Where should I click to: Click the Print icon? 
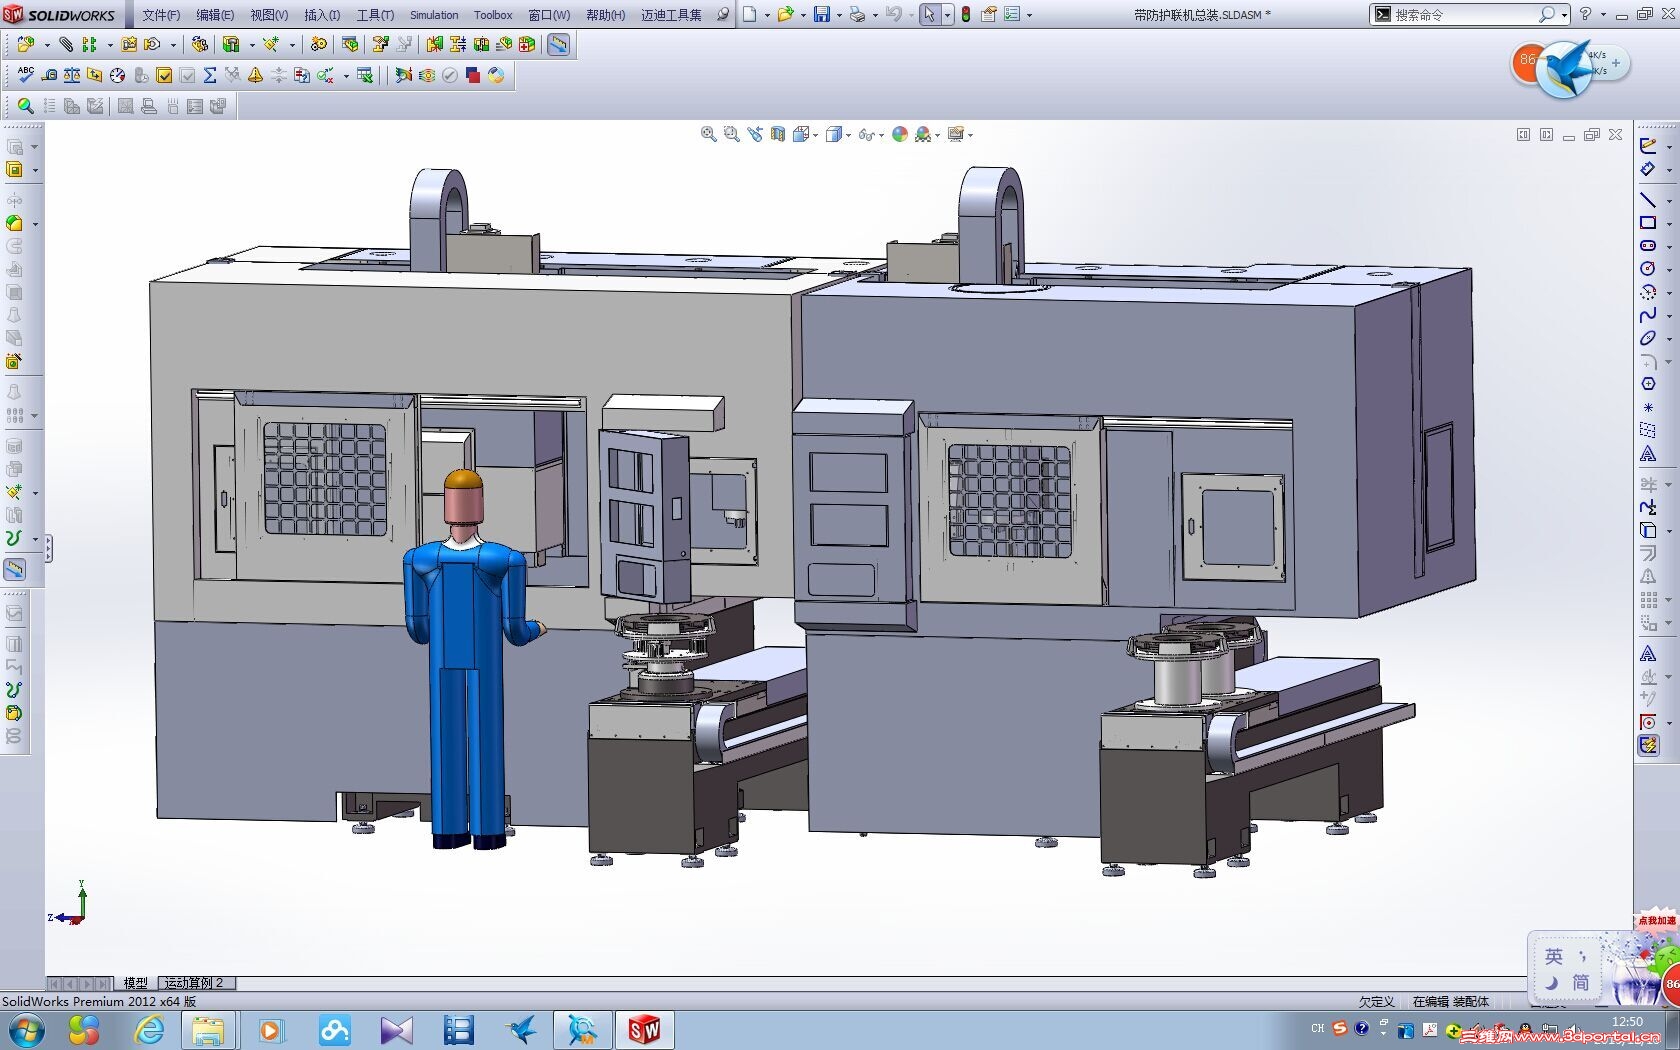tap(857, 15)
